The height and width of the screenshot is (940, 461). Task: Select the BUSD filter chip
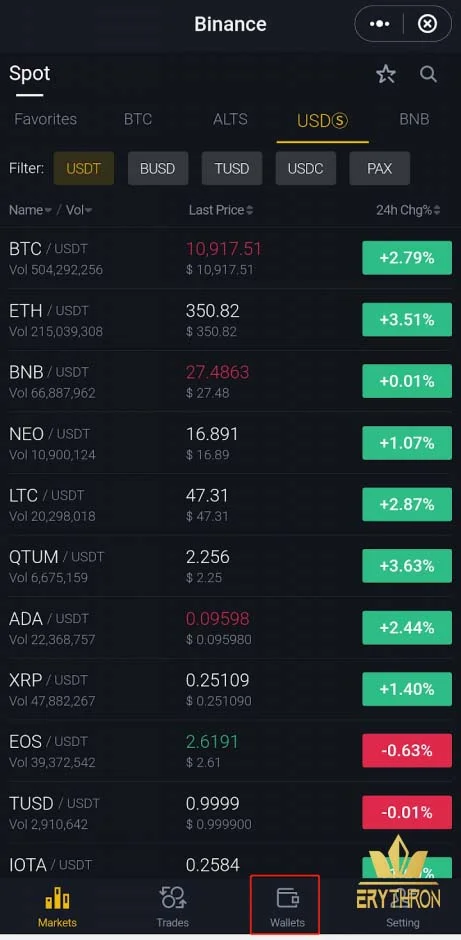click(158, 168)
